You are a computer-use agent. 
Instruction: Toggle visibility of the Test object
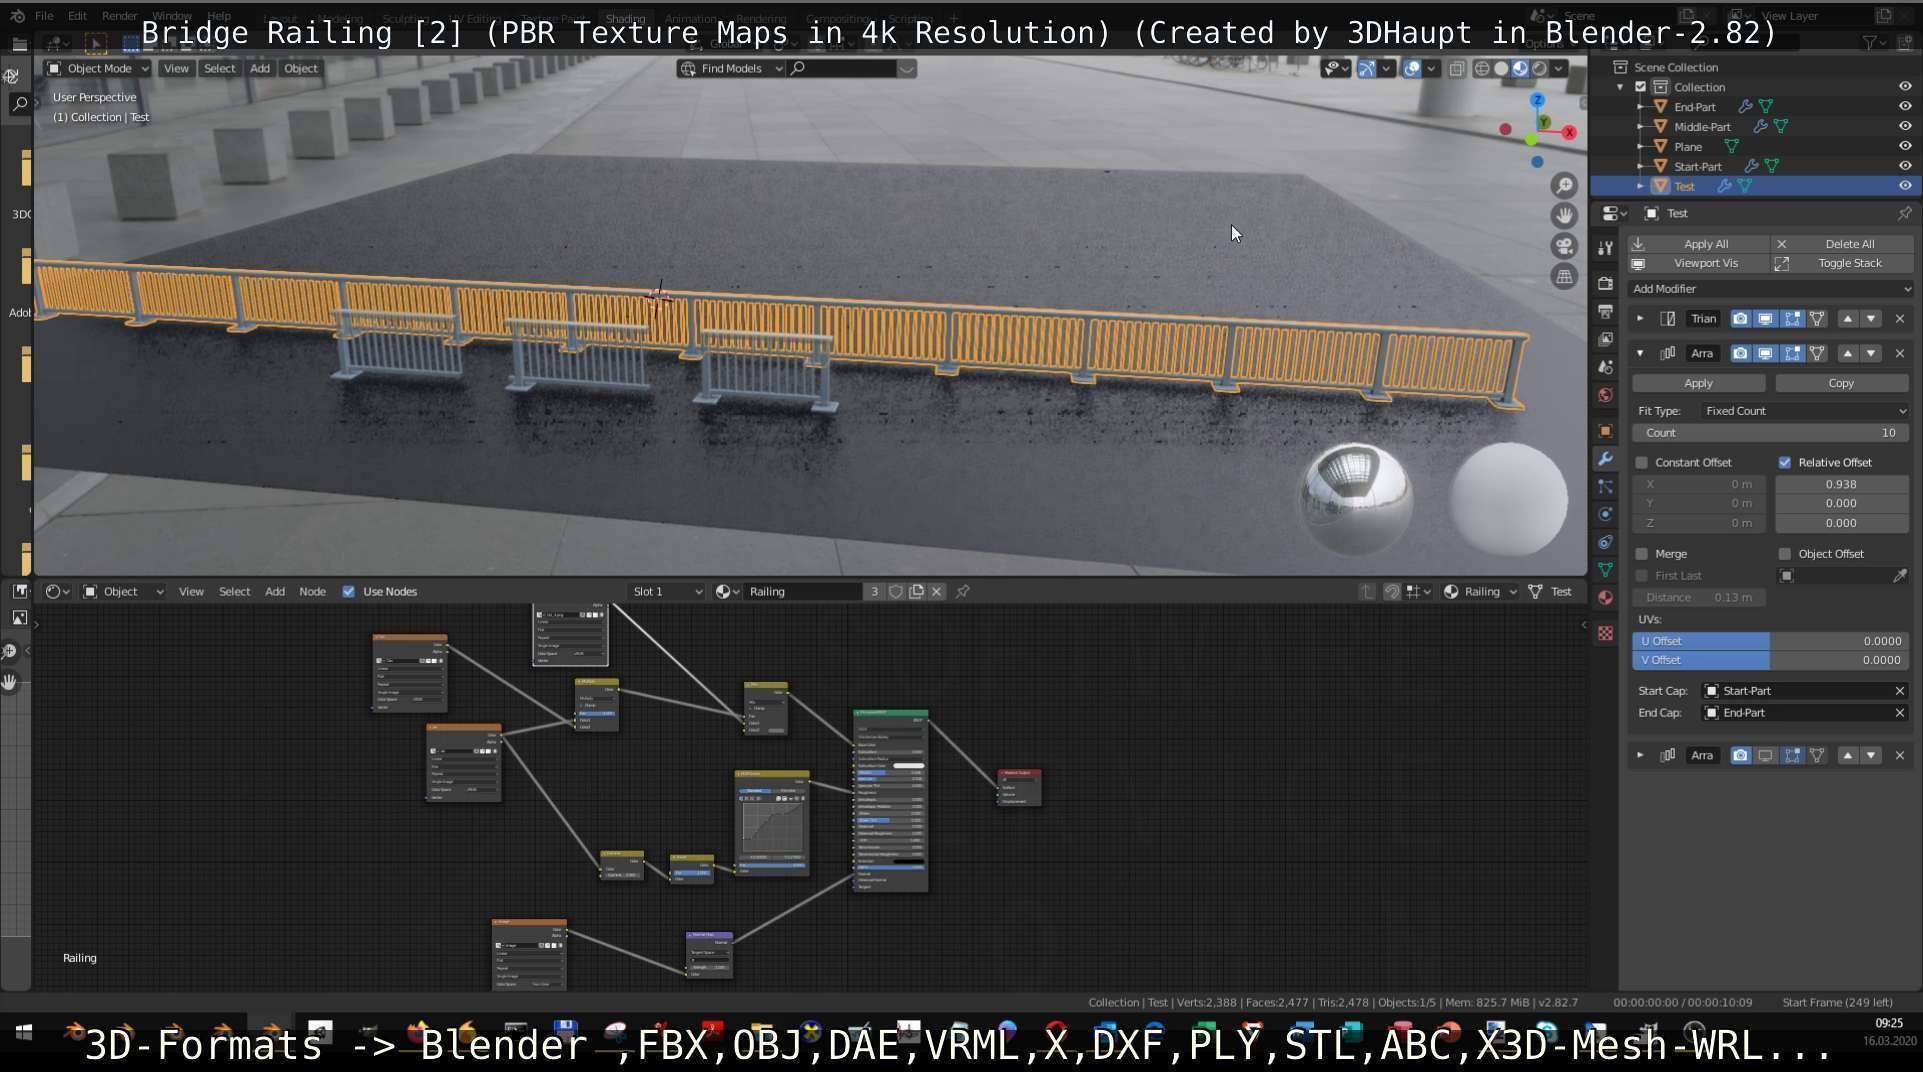tap(1905, 186)
